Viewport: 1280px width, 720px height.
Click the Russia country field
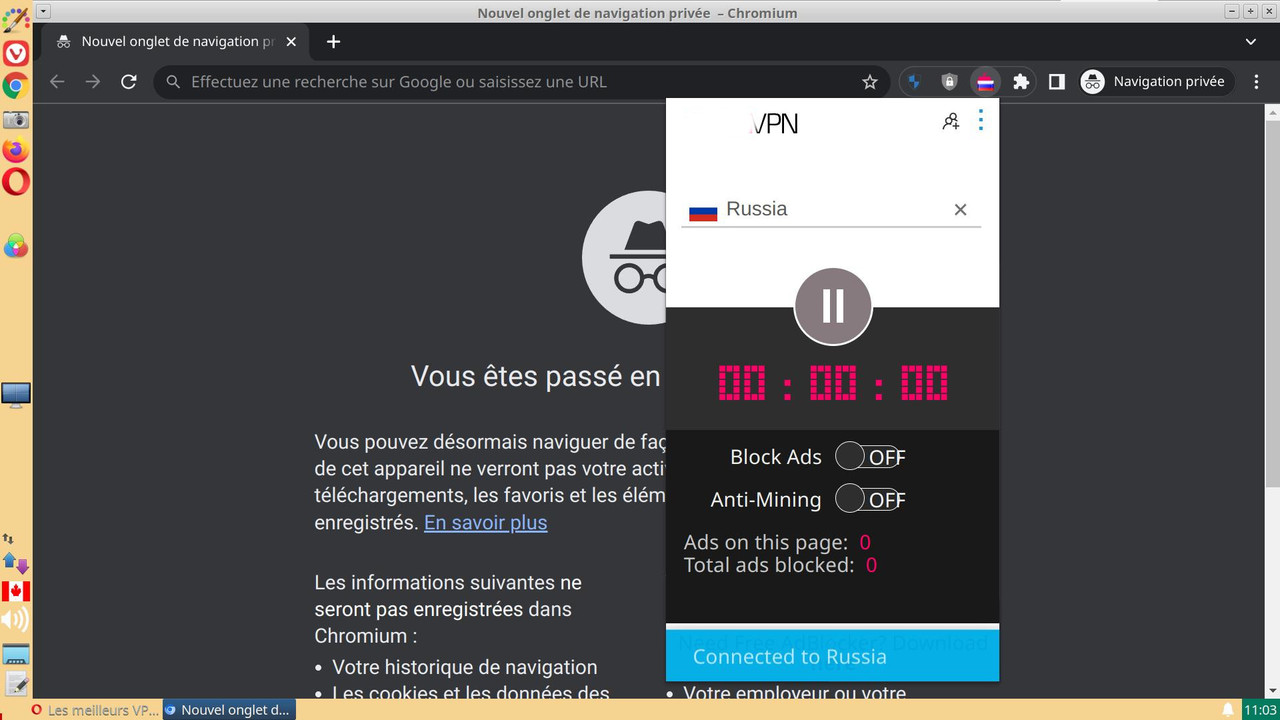(831, 209)
